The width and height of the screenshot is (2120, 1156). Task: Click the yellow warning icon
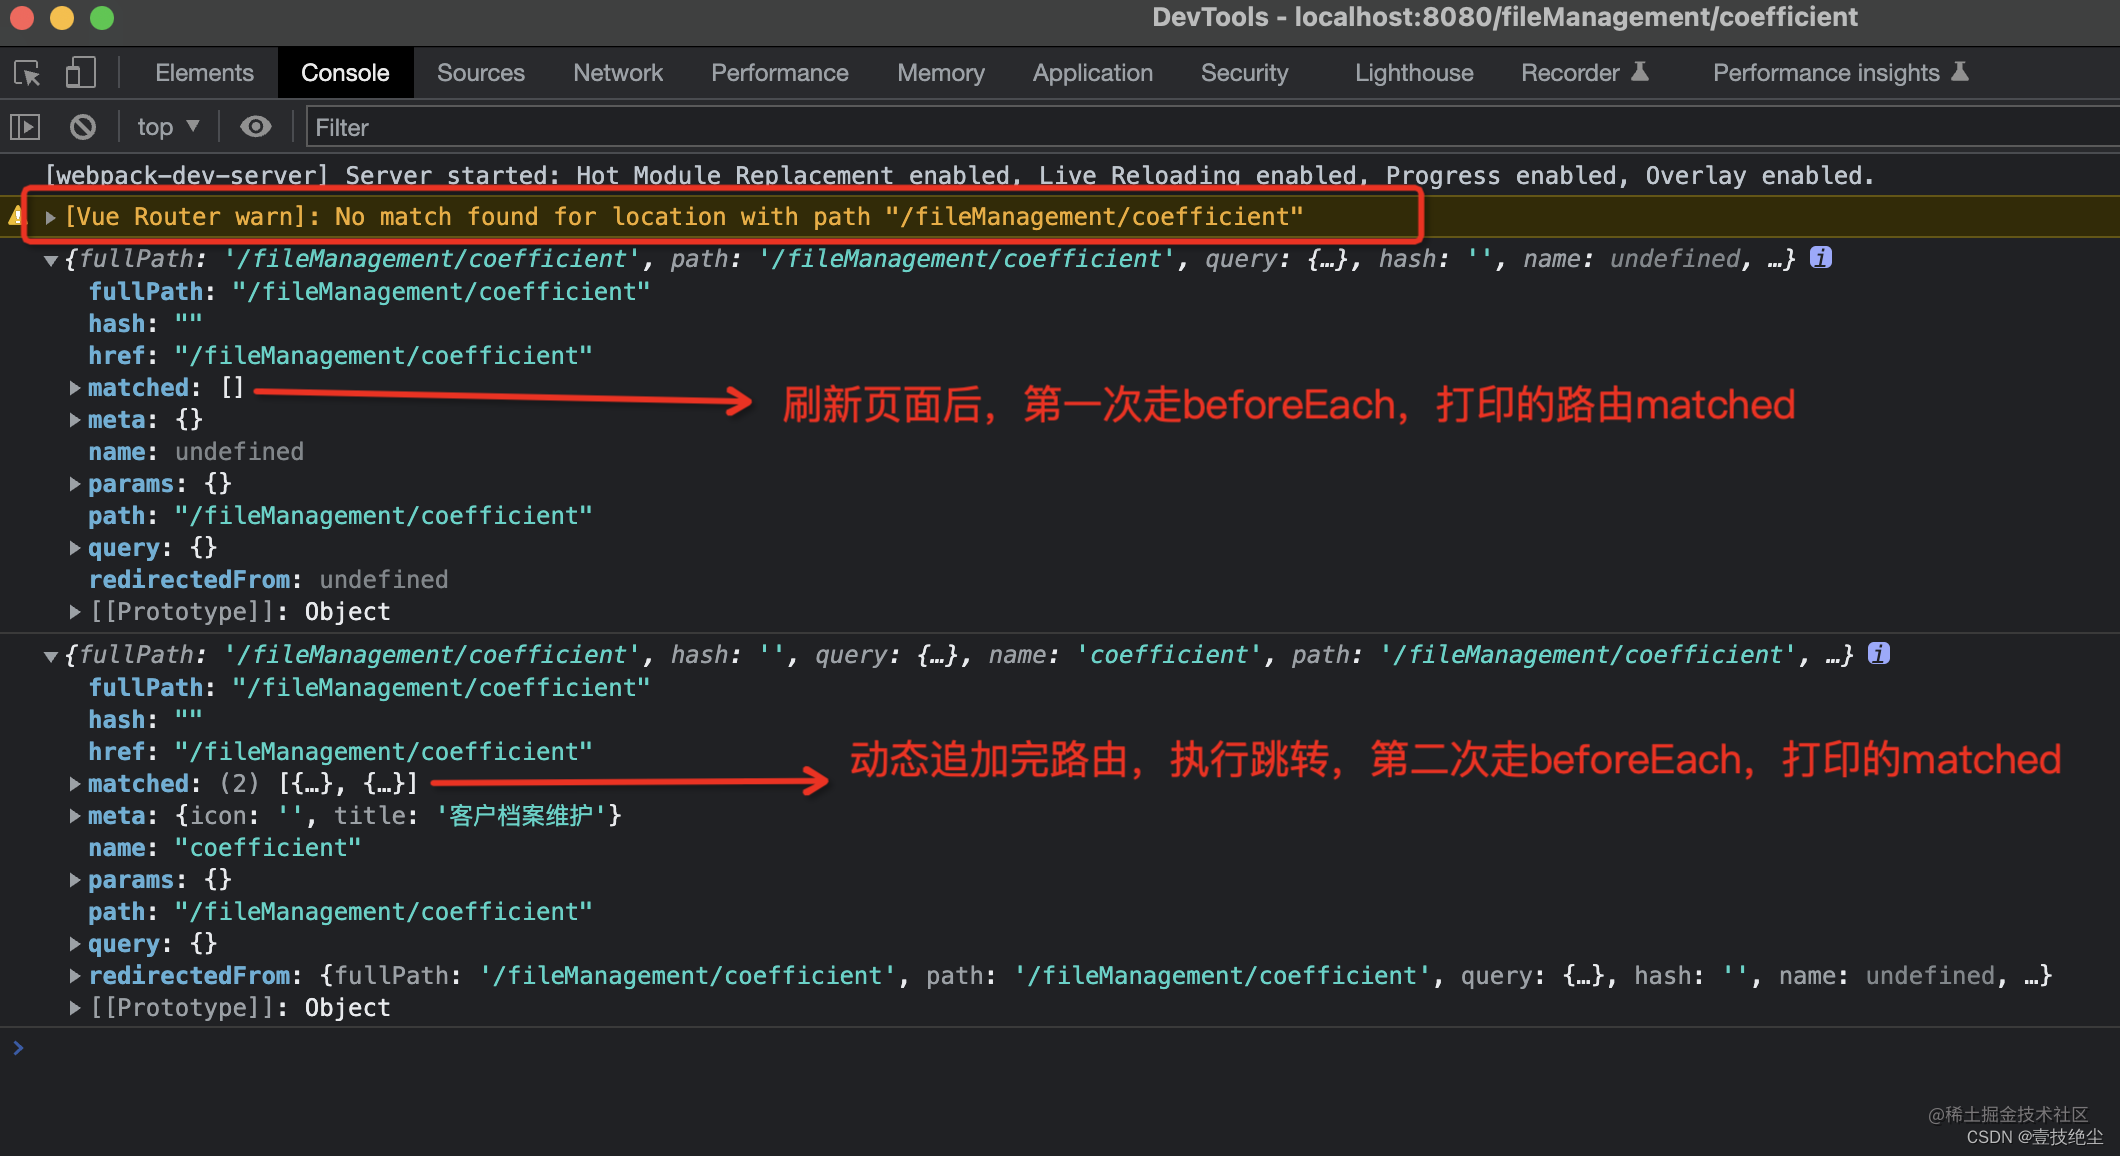(x=16, y=216)
